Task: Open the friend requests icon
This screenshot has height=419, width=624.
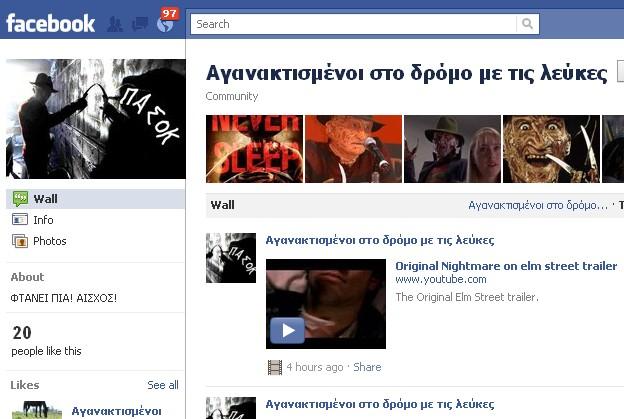Action: pyautogui.click(x=115, y=24)
